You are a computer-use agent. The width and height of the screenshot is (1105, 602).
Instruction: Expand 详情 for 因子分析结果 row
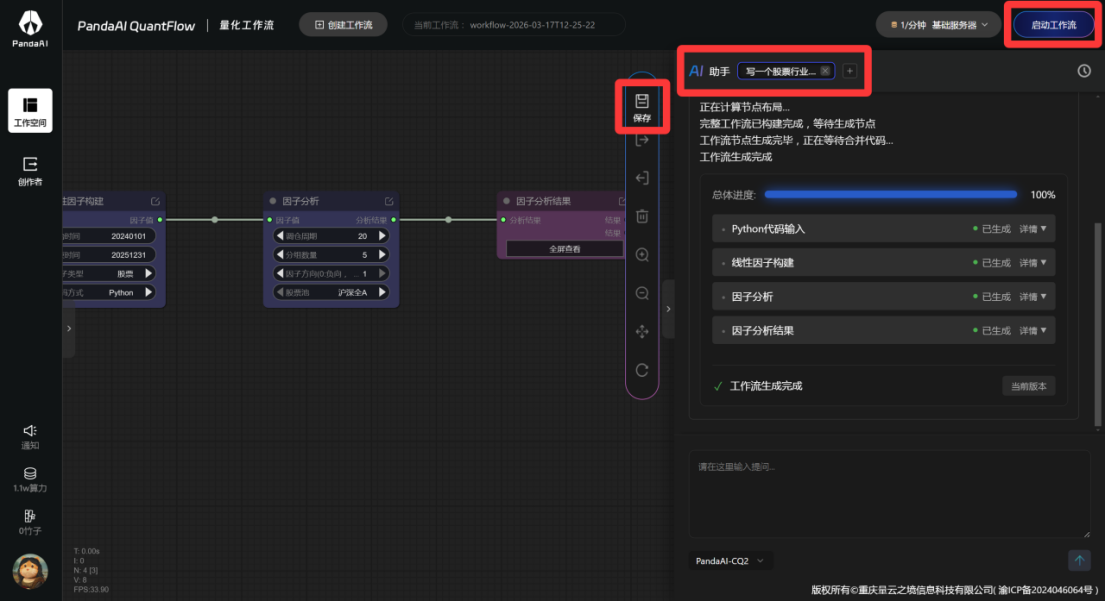click(1032, 331)
